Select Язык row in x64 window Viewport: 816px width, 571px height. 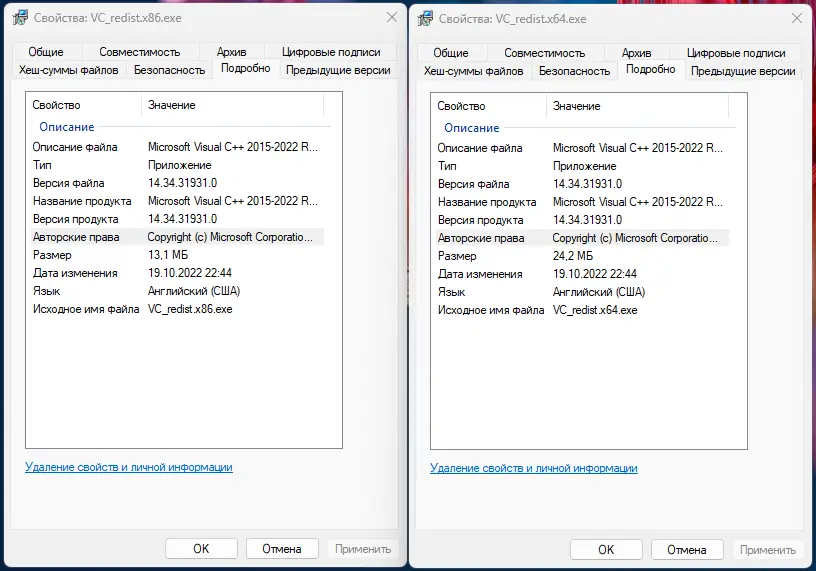click(x=582, y=292)
